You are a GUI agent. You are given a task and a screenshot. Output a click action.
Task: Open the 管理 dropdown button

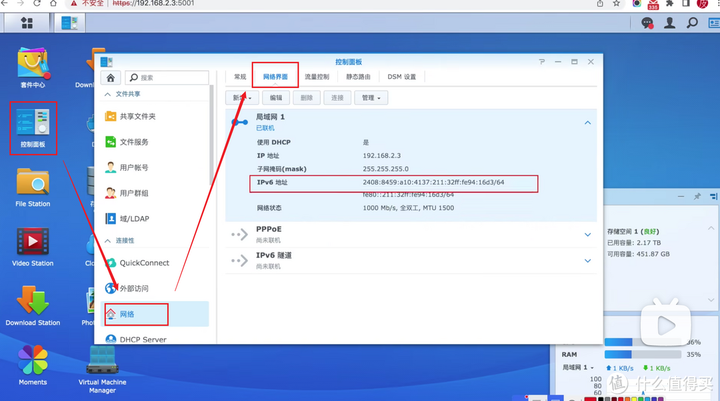coord(373,98)
